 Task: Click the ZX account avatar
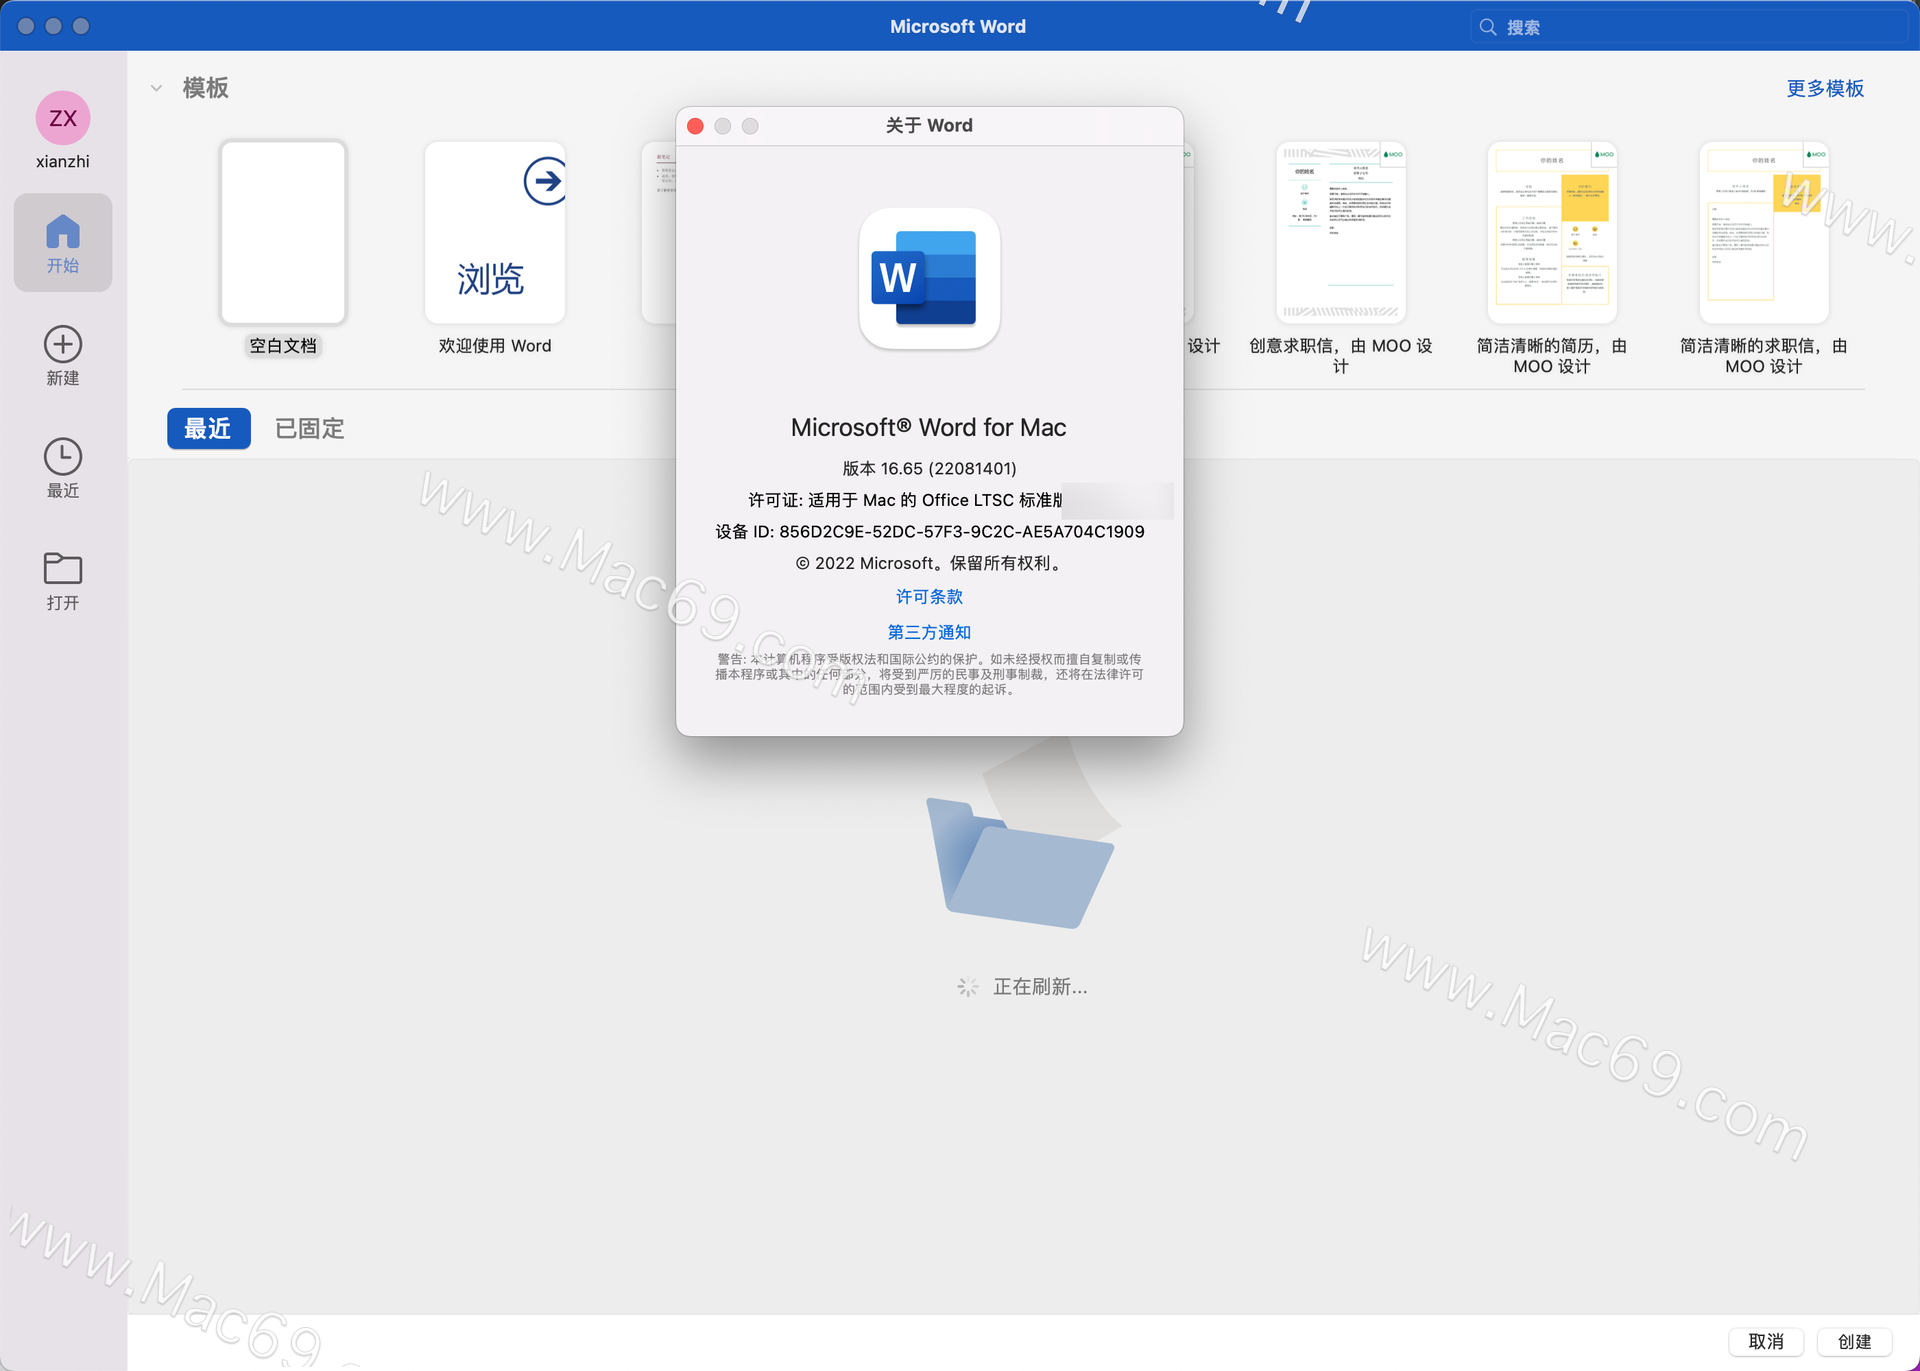click(x=62, y=118)
